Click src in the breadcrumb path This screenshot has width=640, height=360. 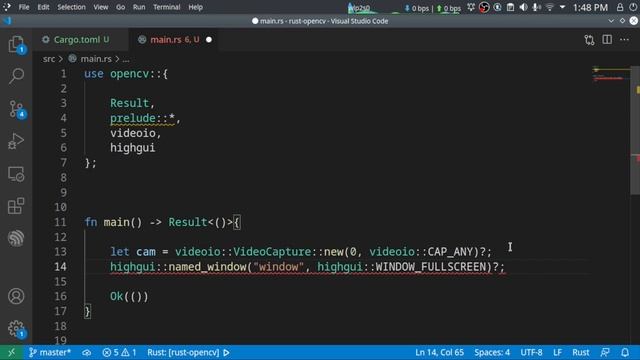(49, 59)
